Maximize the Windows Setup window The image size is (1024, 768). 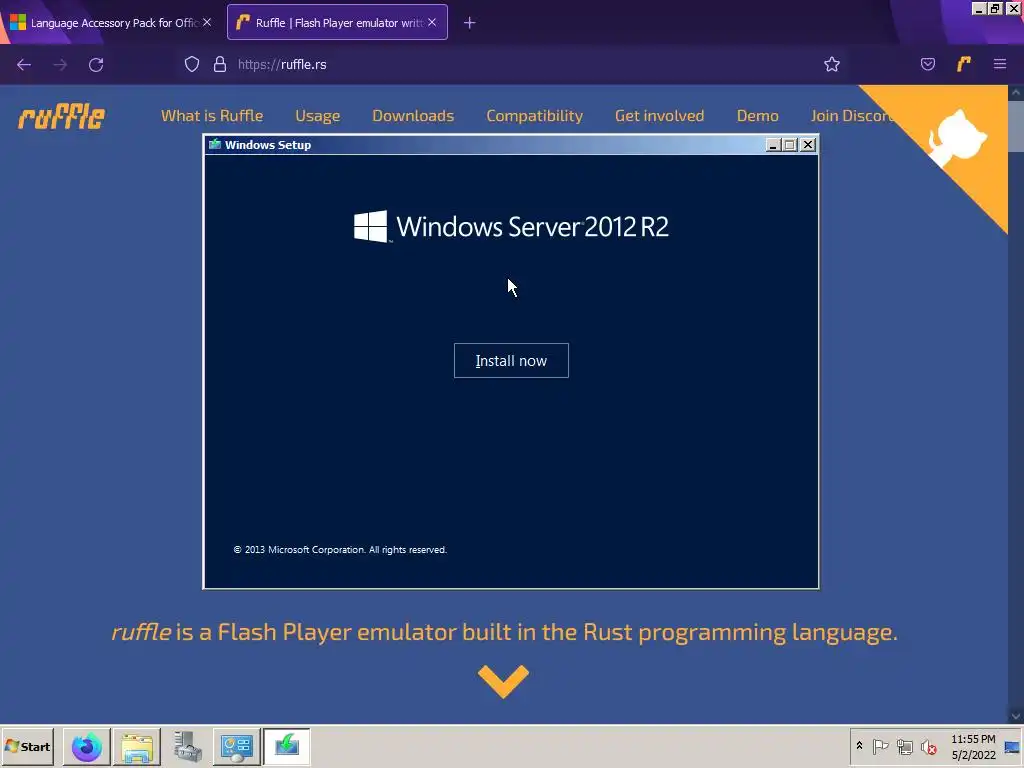790,145
